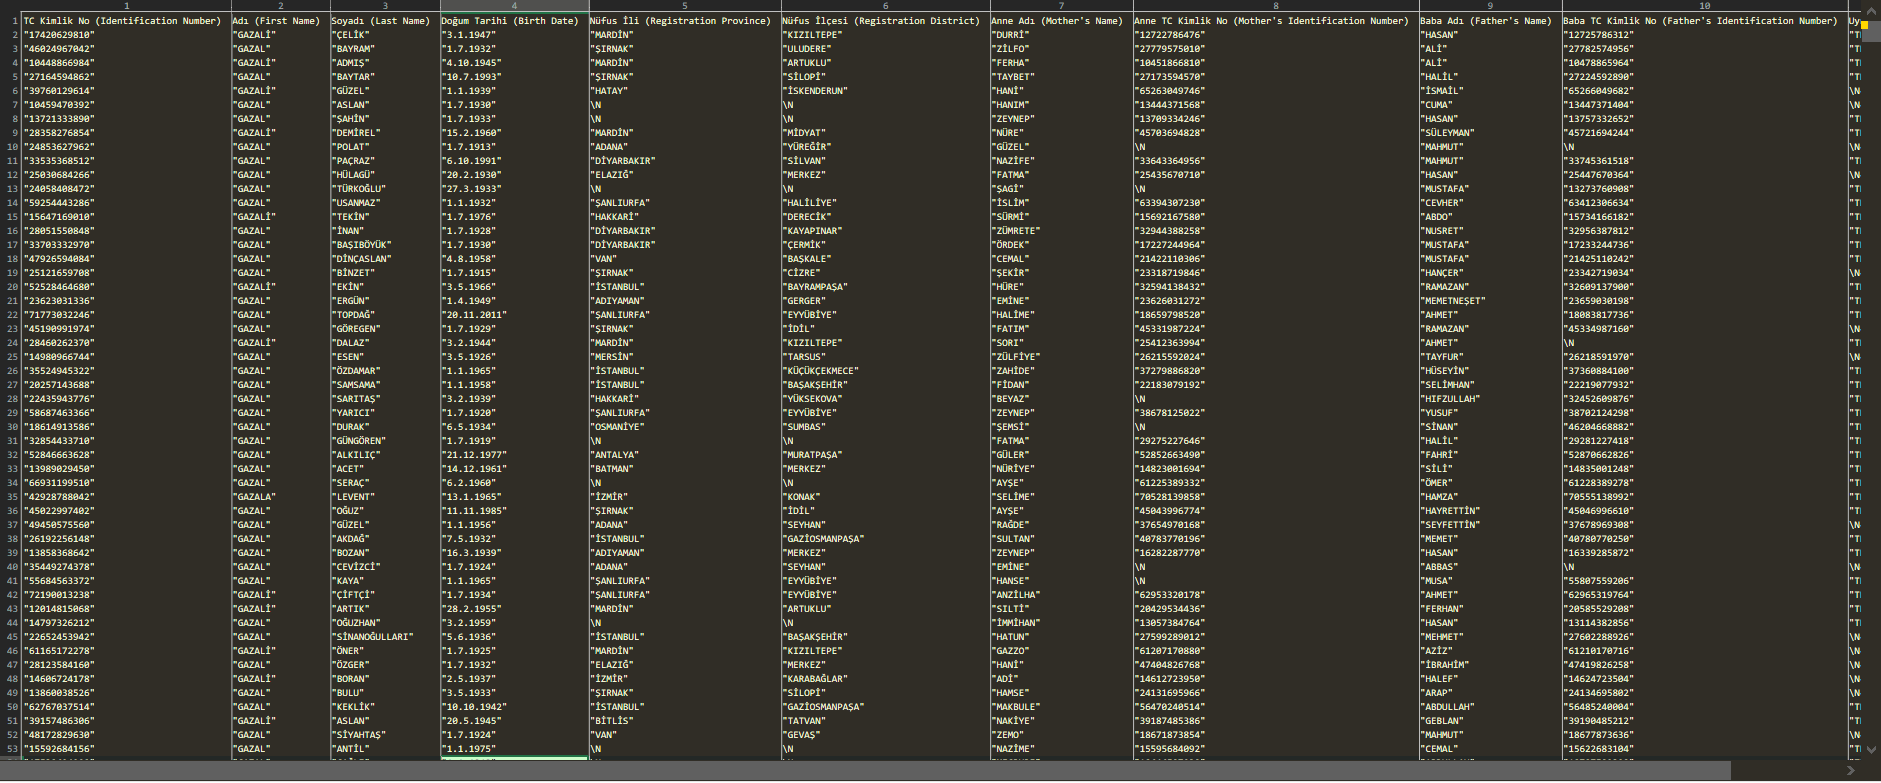Click the highlighted column 4 header
This screenshot has width=1881, height=783.
pyautogui.click(x=514, y=6)
